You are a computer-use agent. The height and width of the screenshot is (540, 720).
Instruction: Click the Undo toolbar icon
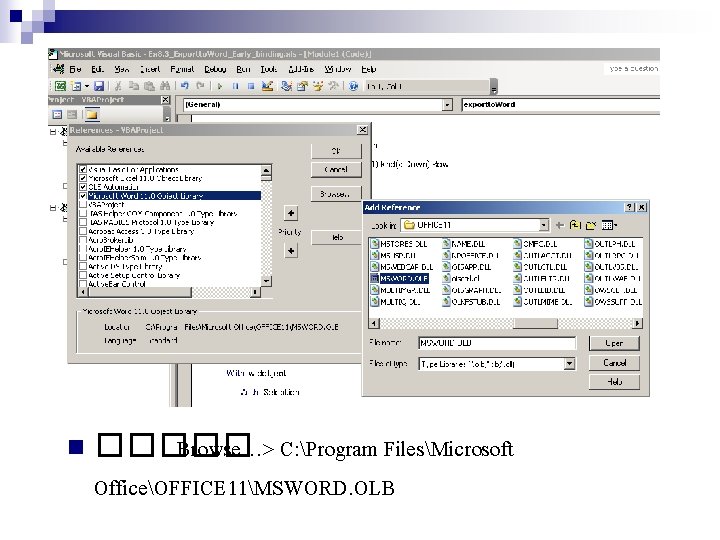pos(185,86)
